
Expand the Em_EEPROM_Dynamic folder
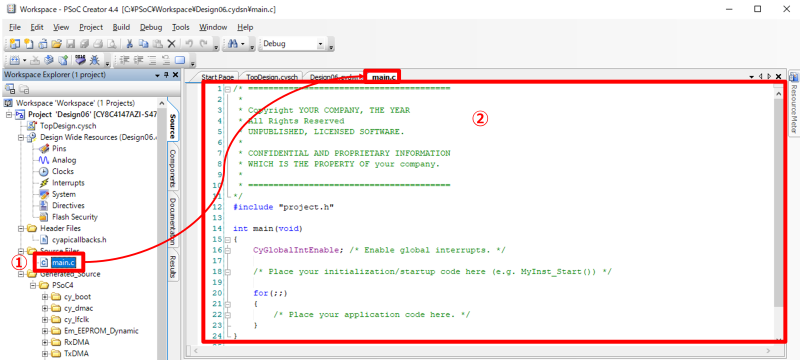coord(44,331)
